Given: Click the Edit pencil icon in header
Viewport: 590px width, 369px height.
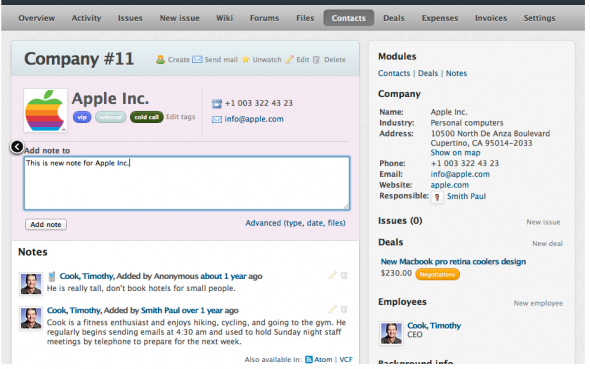Looking at the screenshot, I should (x=289, y=59).
